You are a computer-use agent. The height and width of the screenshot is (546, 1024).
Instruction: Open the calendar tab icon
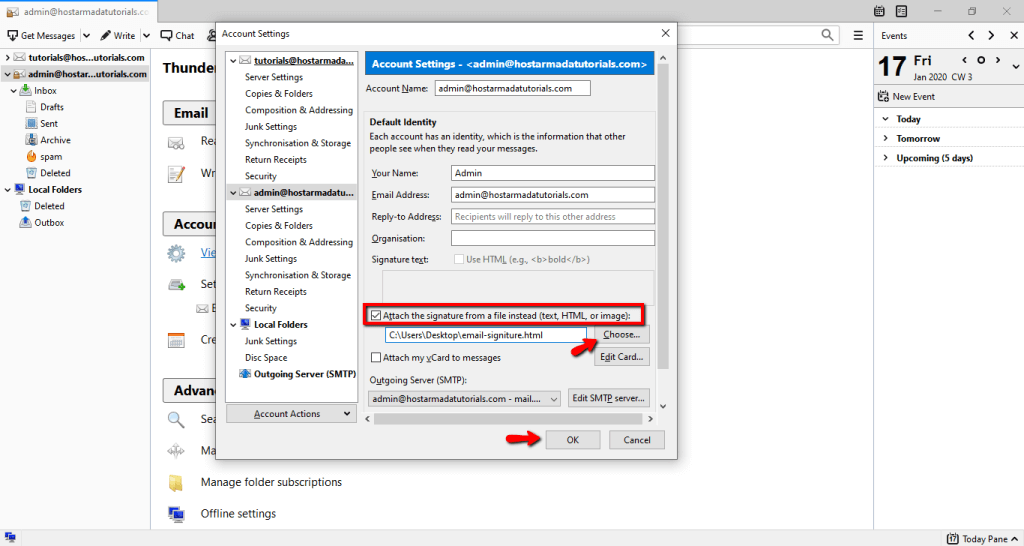[880, 11]
